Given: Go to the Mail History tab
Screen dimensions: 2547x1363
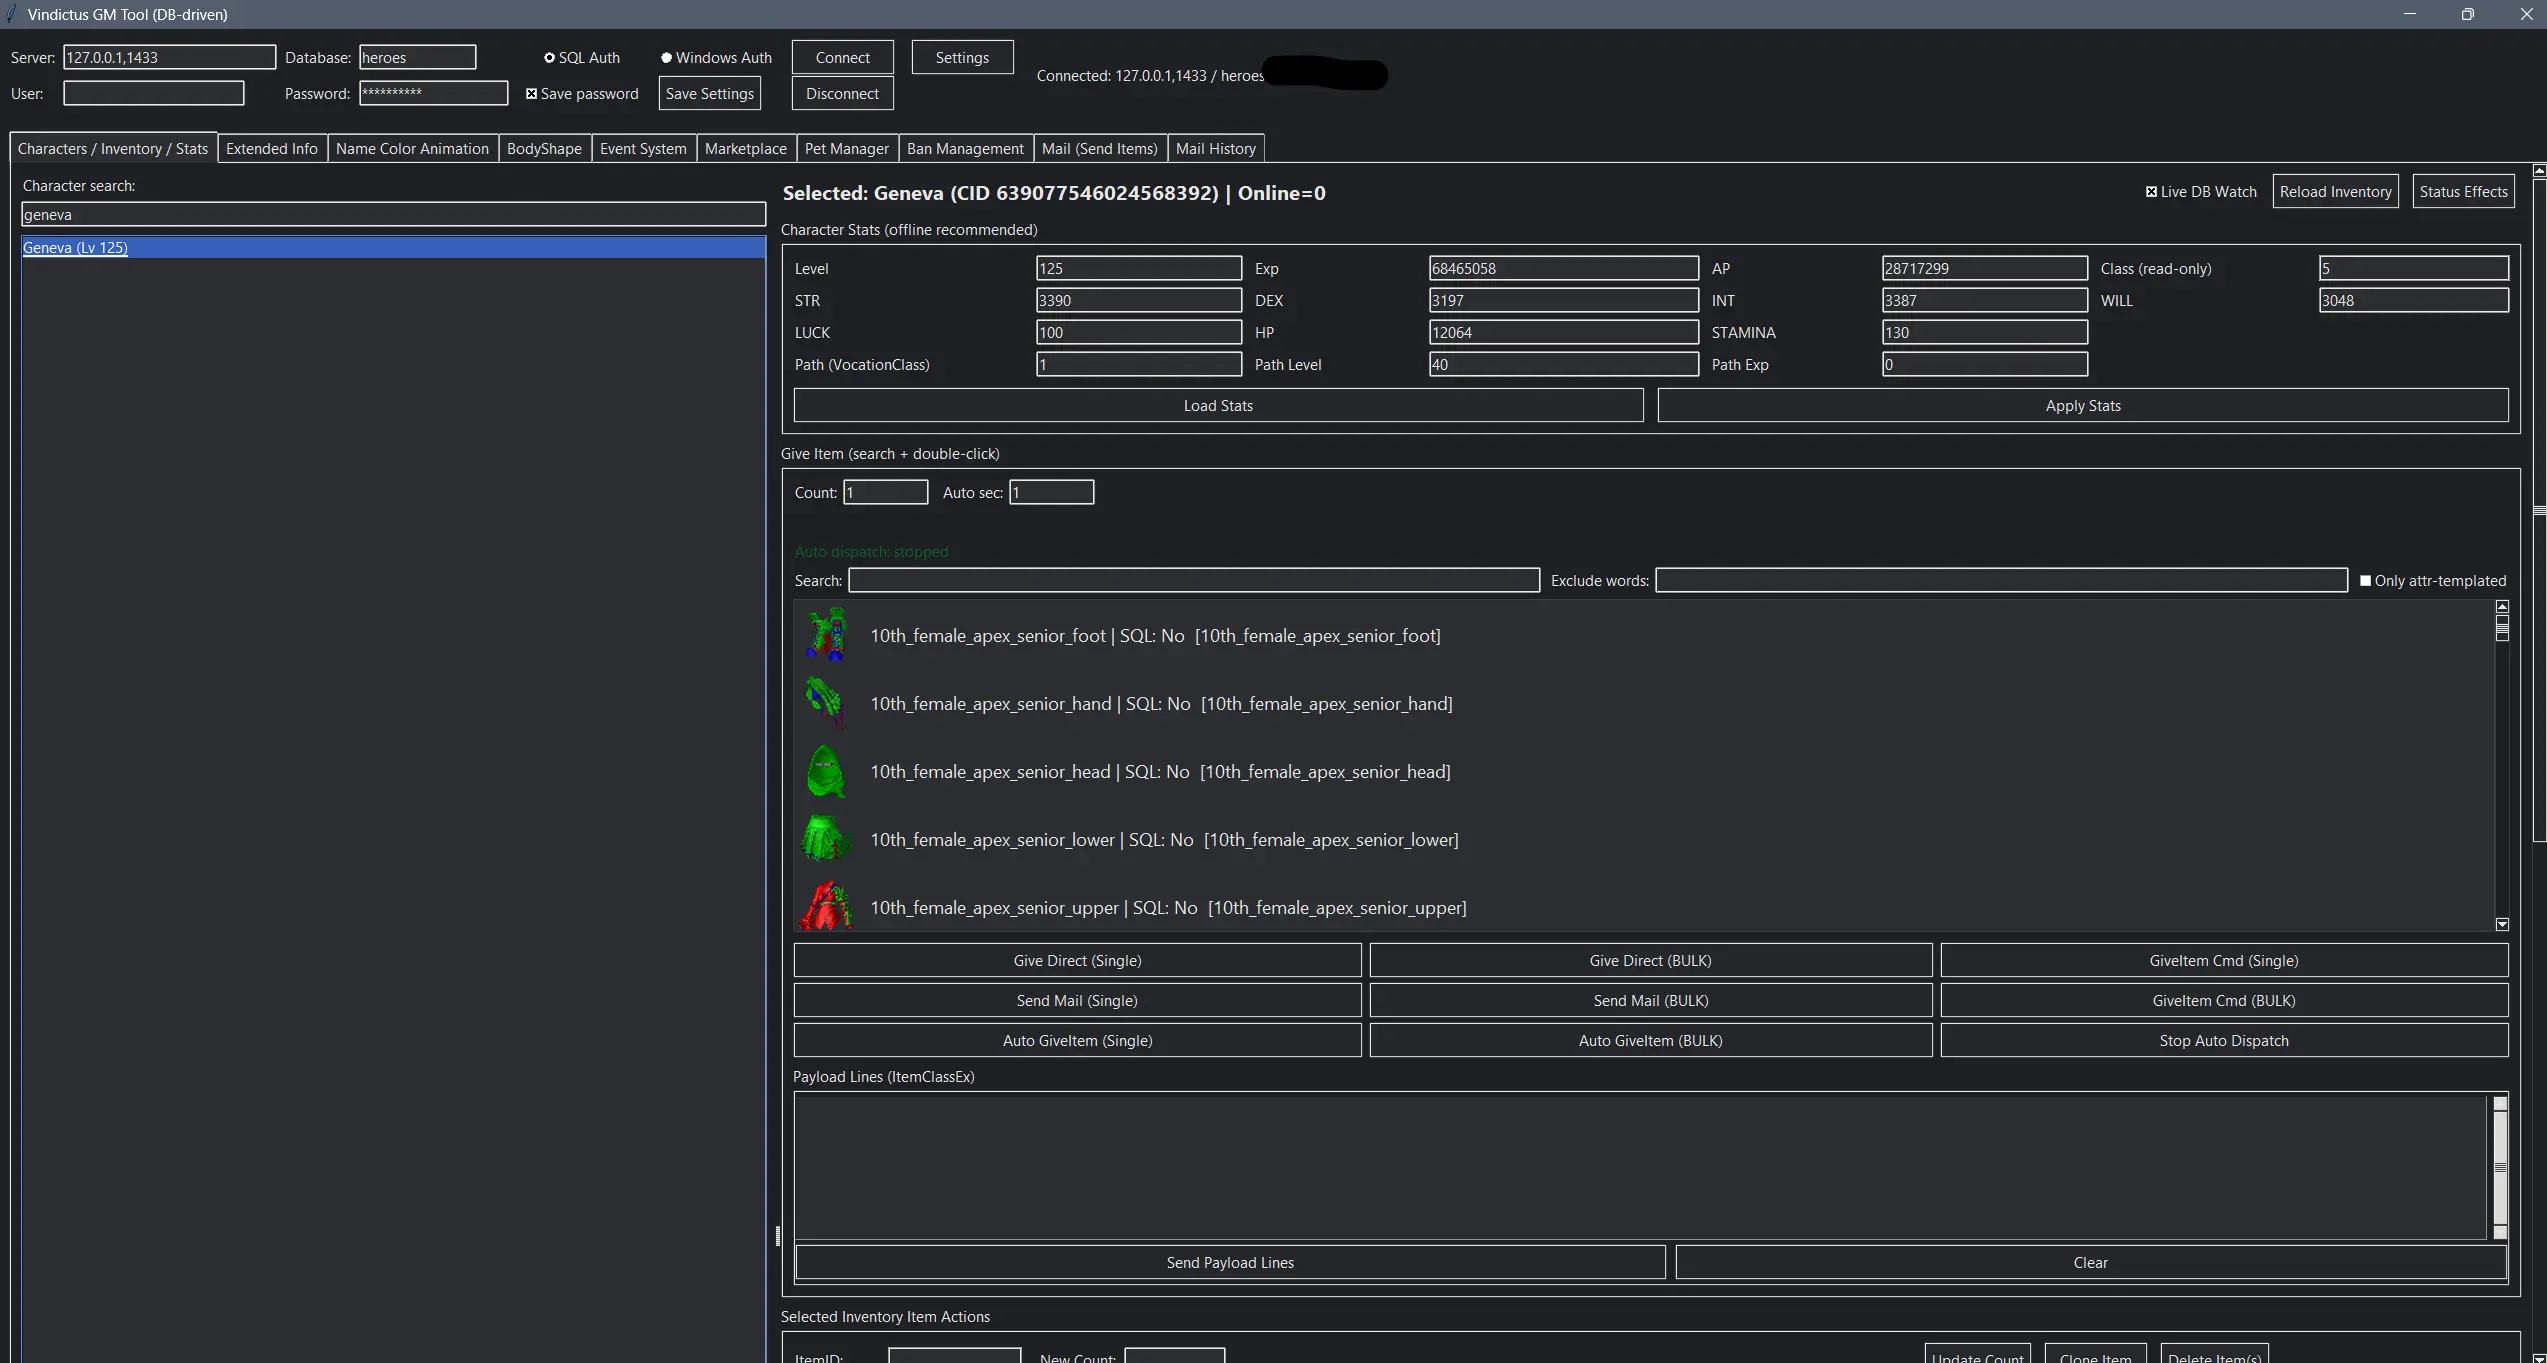Looking at the screenshot, I should [x=1215, y=148].
